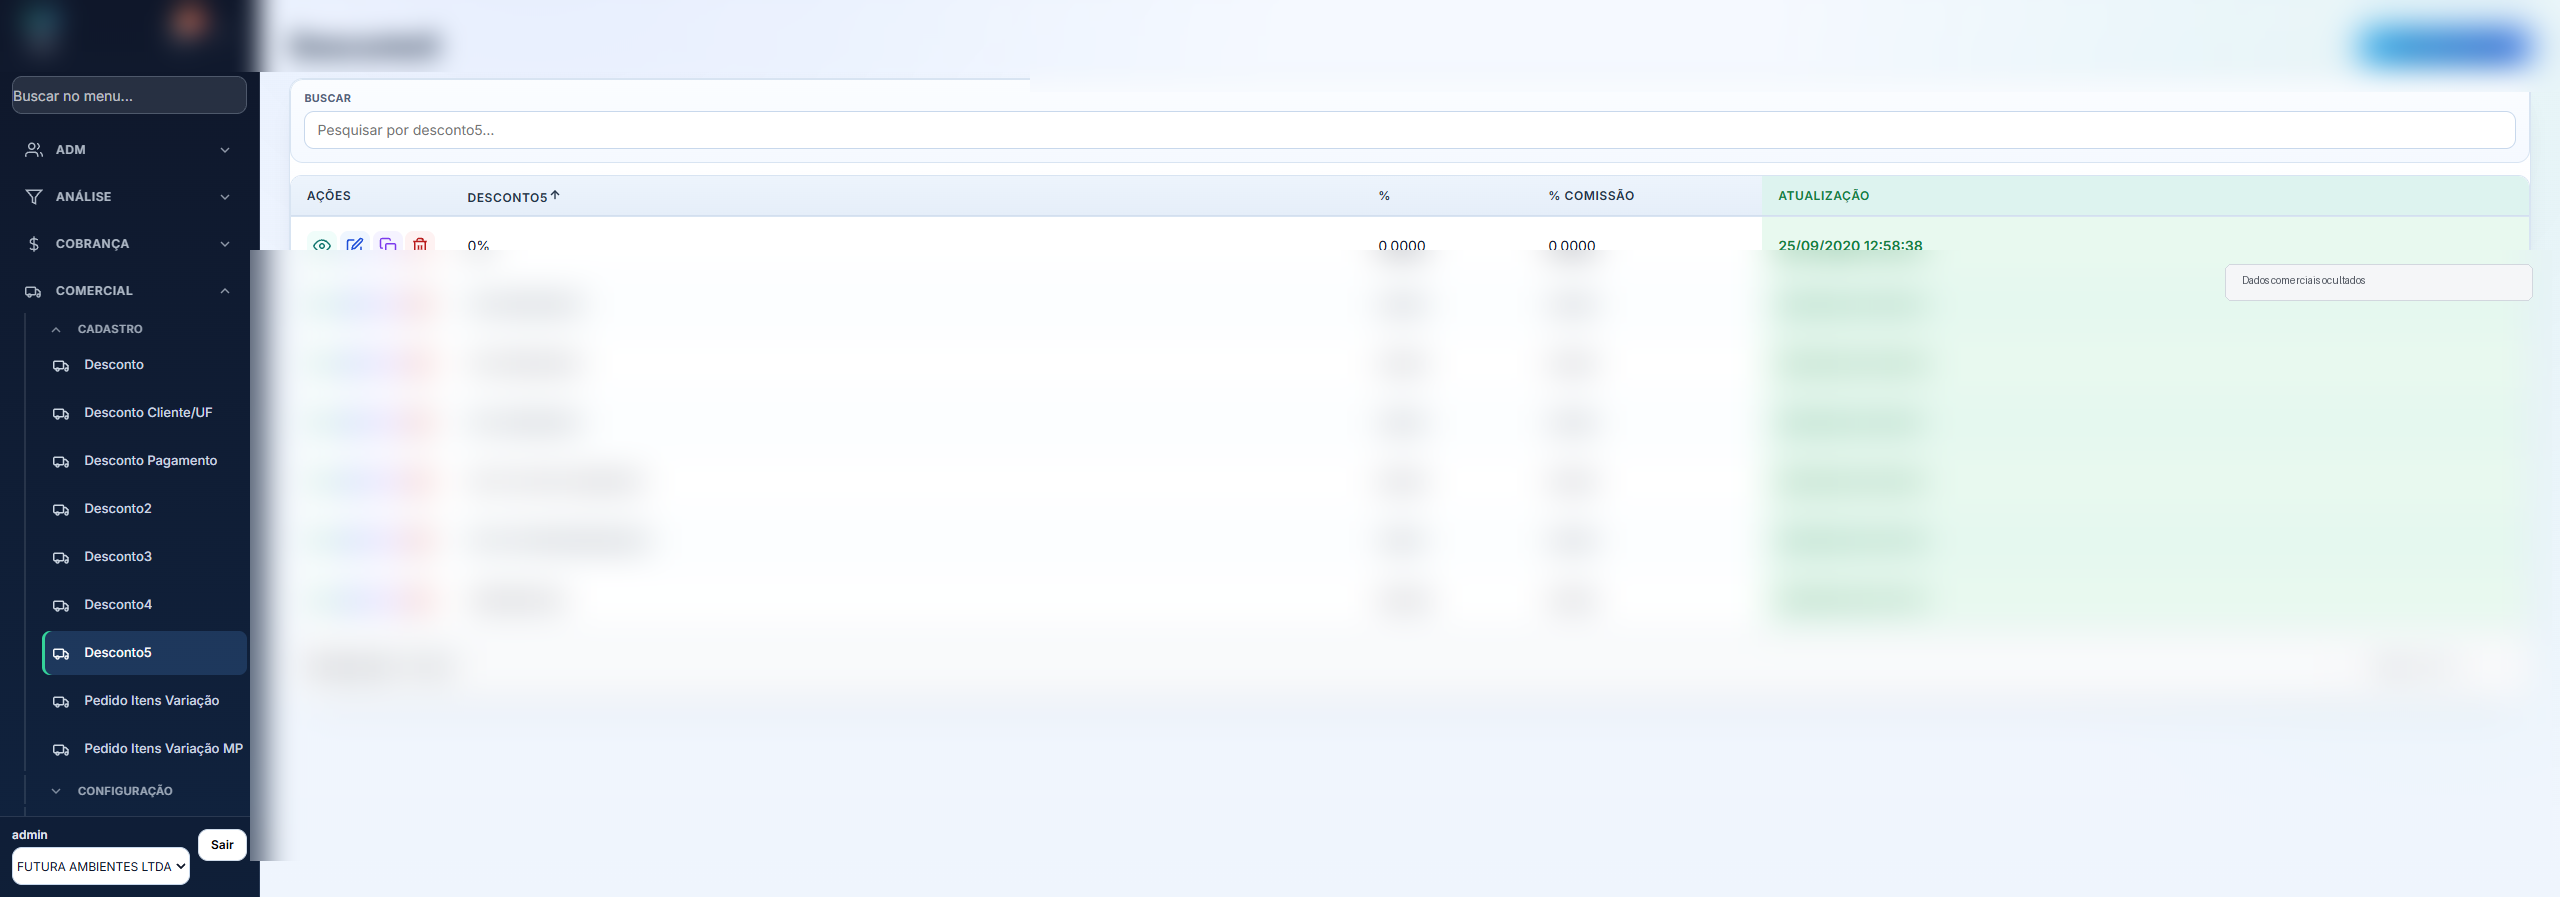2560x897 pixels.
Task: Expand the ADM menu chevron
Action: [225, 150]
